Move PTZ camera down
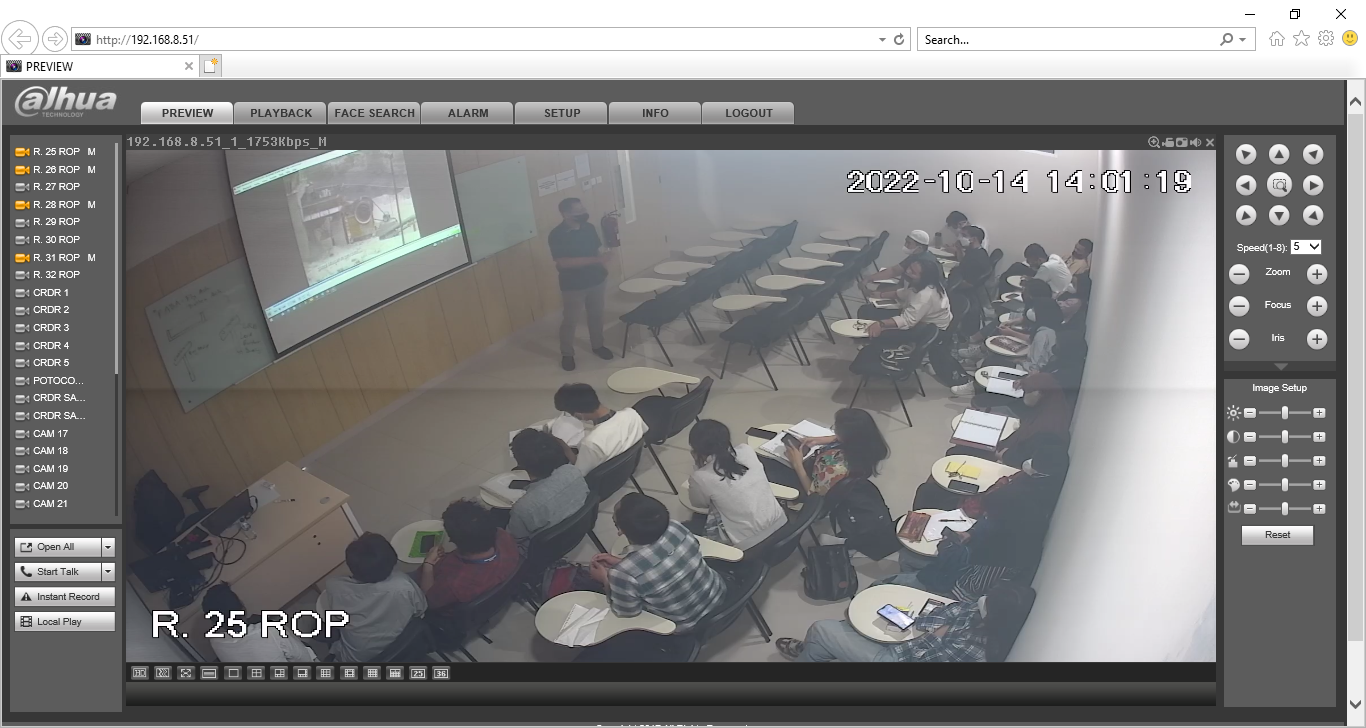The image size is (1366, 728). pos(1279,215)
